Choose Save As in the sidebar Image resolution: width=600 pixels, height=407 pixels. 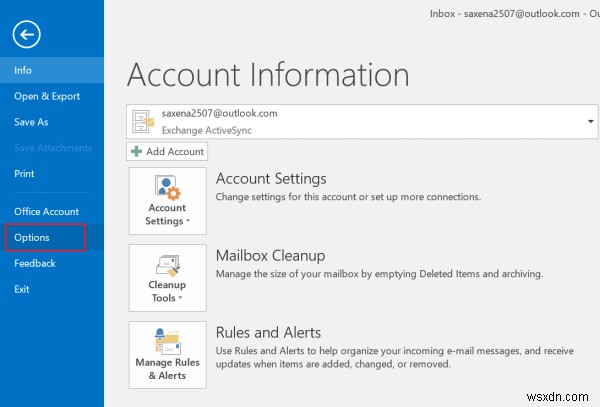point(31,122)
